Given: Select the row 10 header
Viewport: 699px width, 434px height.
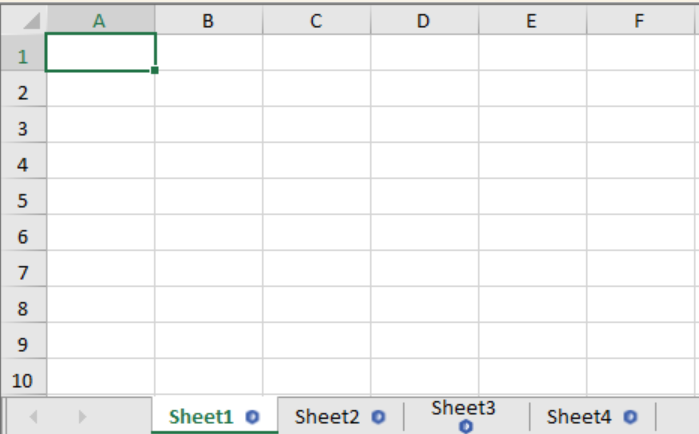Looking at the screenshot, I should coord(24,381).
